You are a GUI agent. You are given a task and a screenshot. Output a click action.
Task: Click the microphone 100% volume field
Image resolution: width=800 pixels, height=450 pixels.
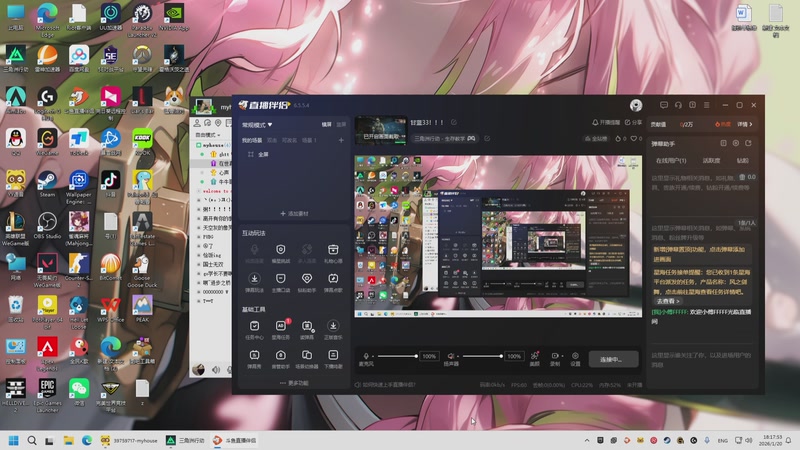[x=429, y=356]
